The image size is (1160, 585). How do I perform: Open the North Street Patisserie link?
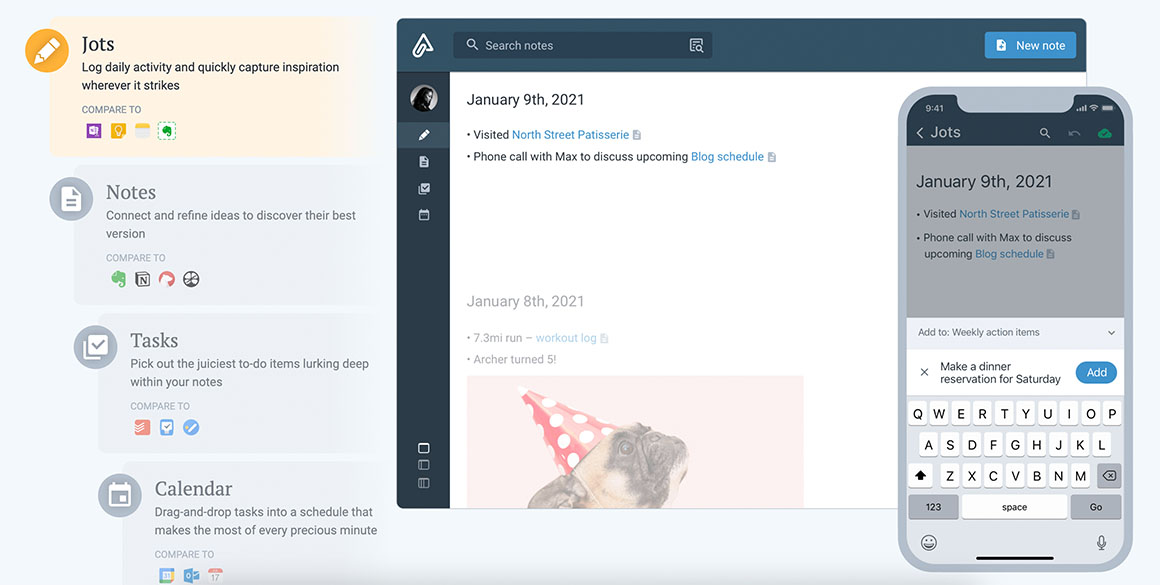(x=570, y=135)
